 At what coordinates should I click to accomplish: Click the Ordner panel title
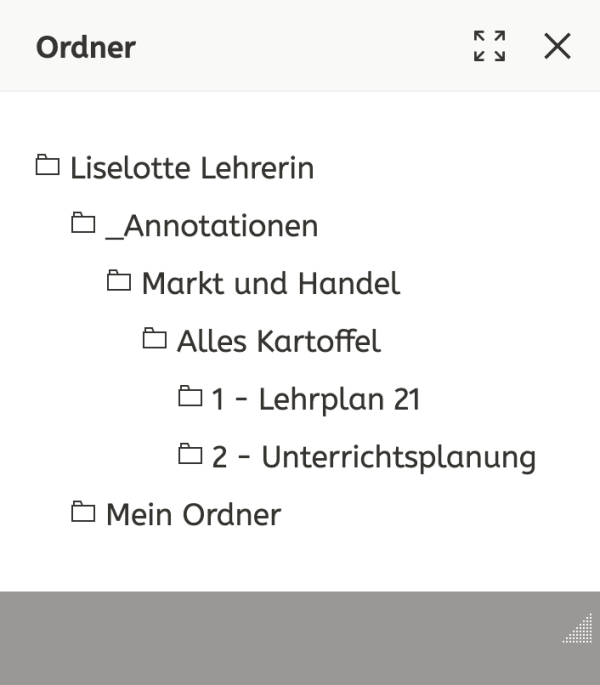click(x=86, y=47)
